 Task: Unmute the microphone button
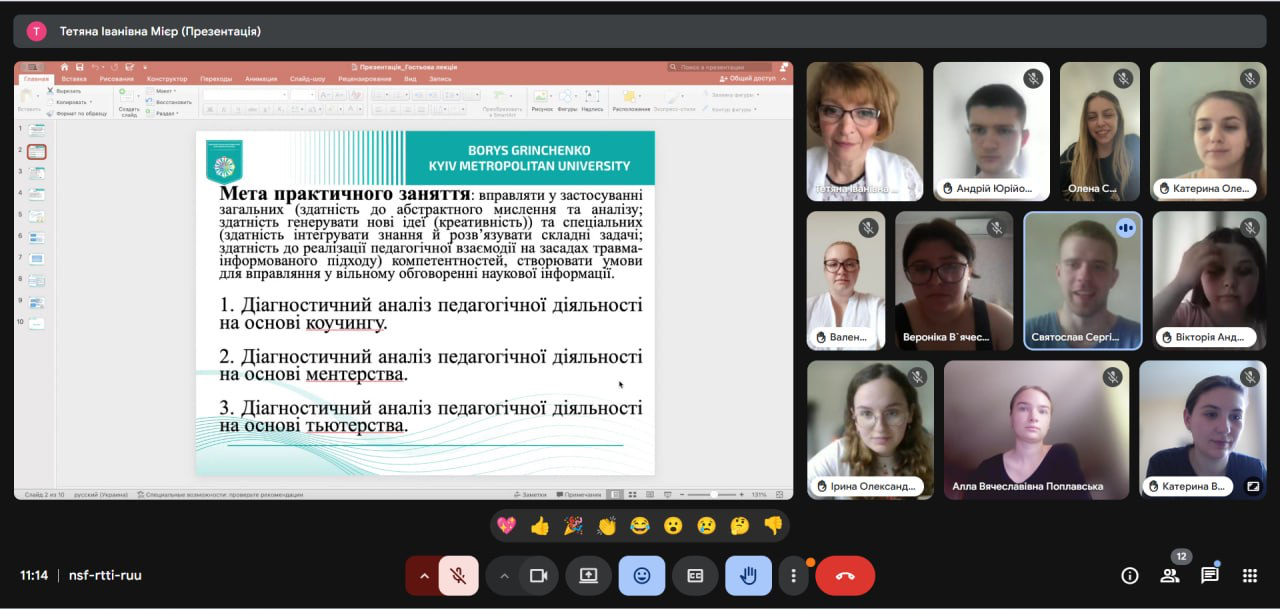(x=458, y=576)
